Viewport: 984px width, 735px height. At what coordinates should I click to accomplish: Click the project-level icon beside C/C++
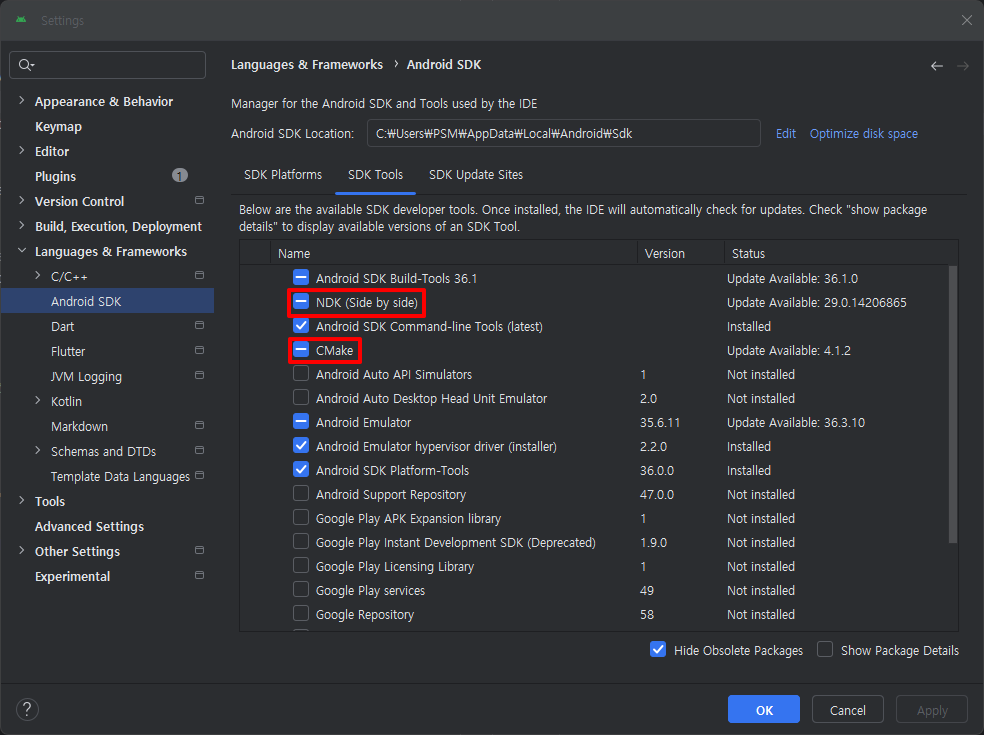coord(200,276)
